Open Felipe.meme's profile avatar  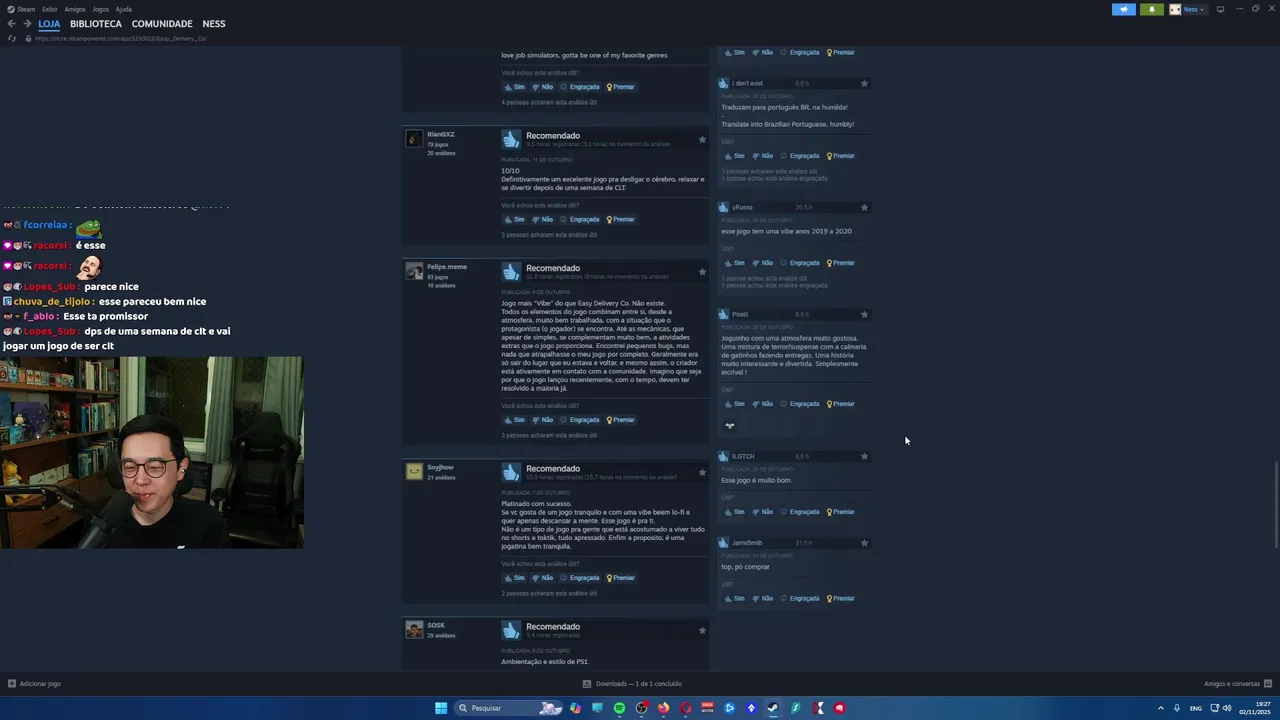tap(414, 271)
